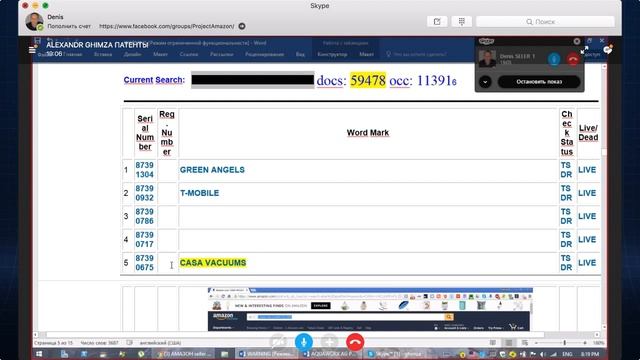Open the Windows Start button in shared screen

[39, 354]
